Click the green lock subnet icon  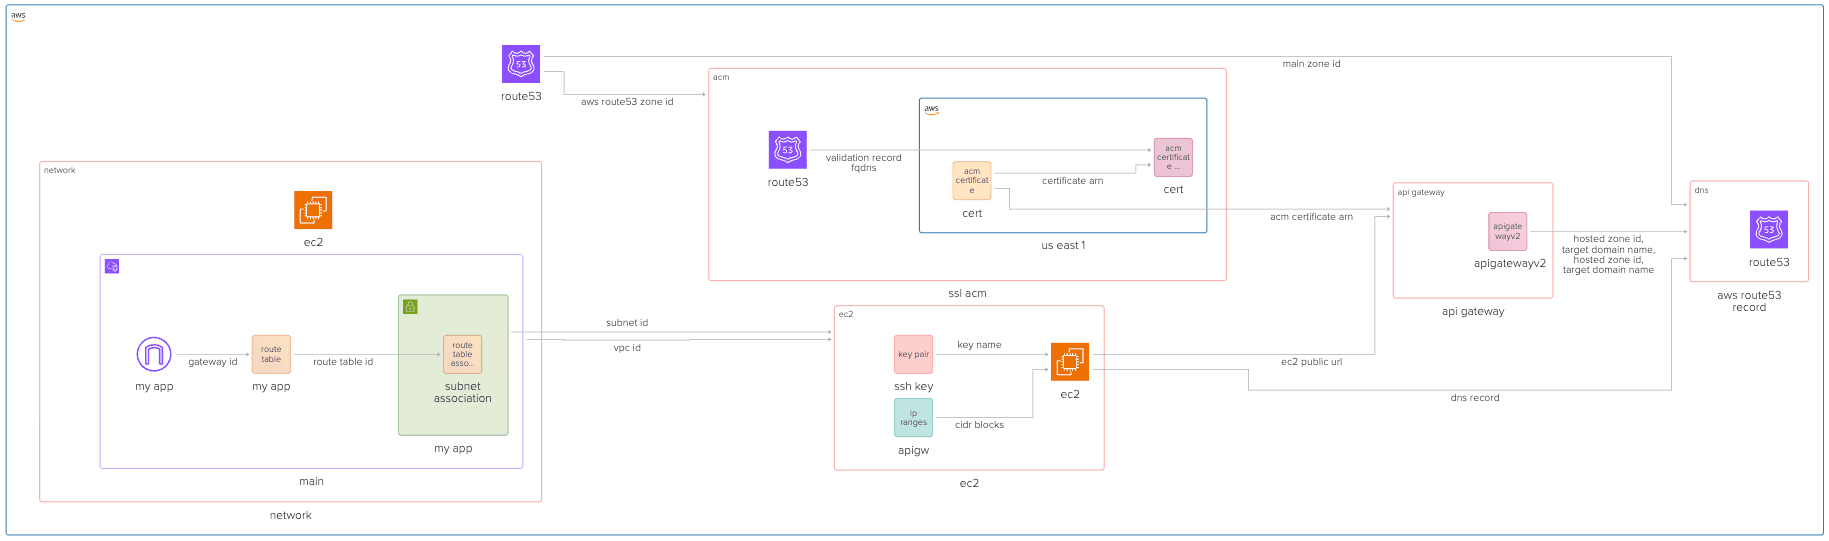pos(410,307)
